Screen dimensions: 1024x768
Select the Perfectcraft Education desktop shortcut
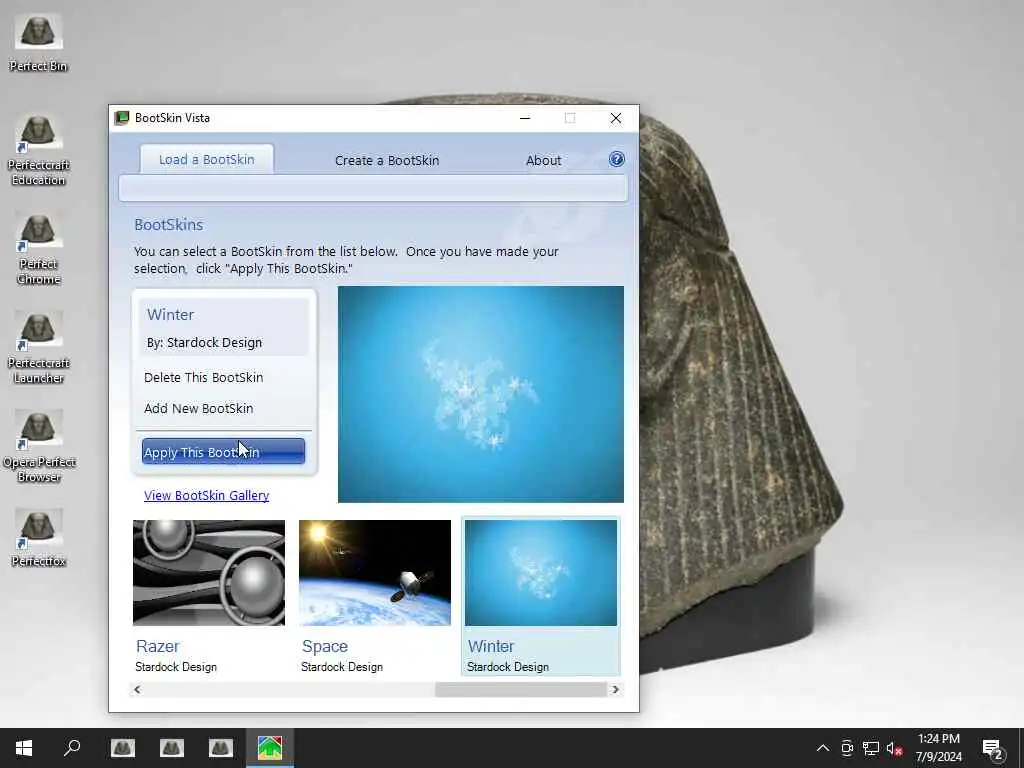click(x=39, y=150)
